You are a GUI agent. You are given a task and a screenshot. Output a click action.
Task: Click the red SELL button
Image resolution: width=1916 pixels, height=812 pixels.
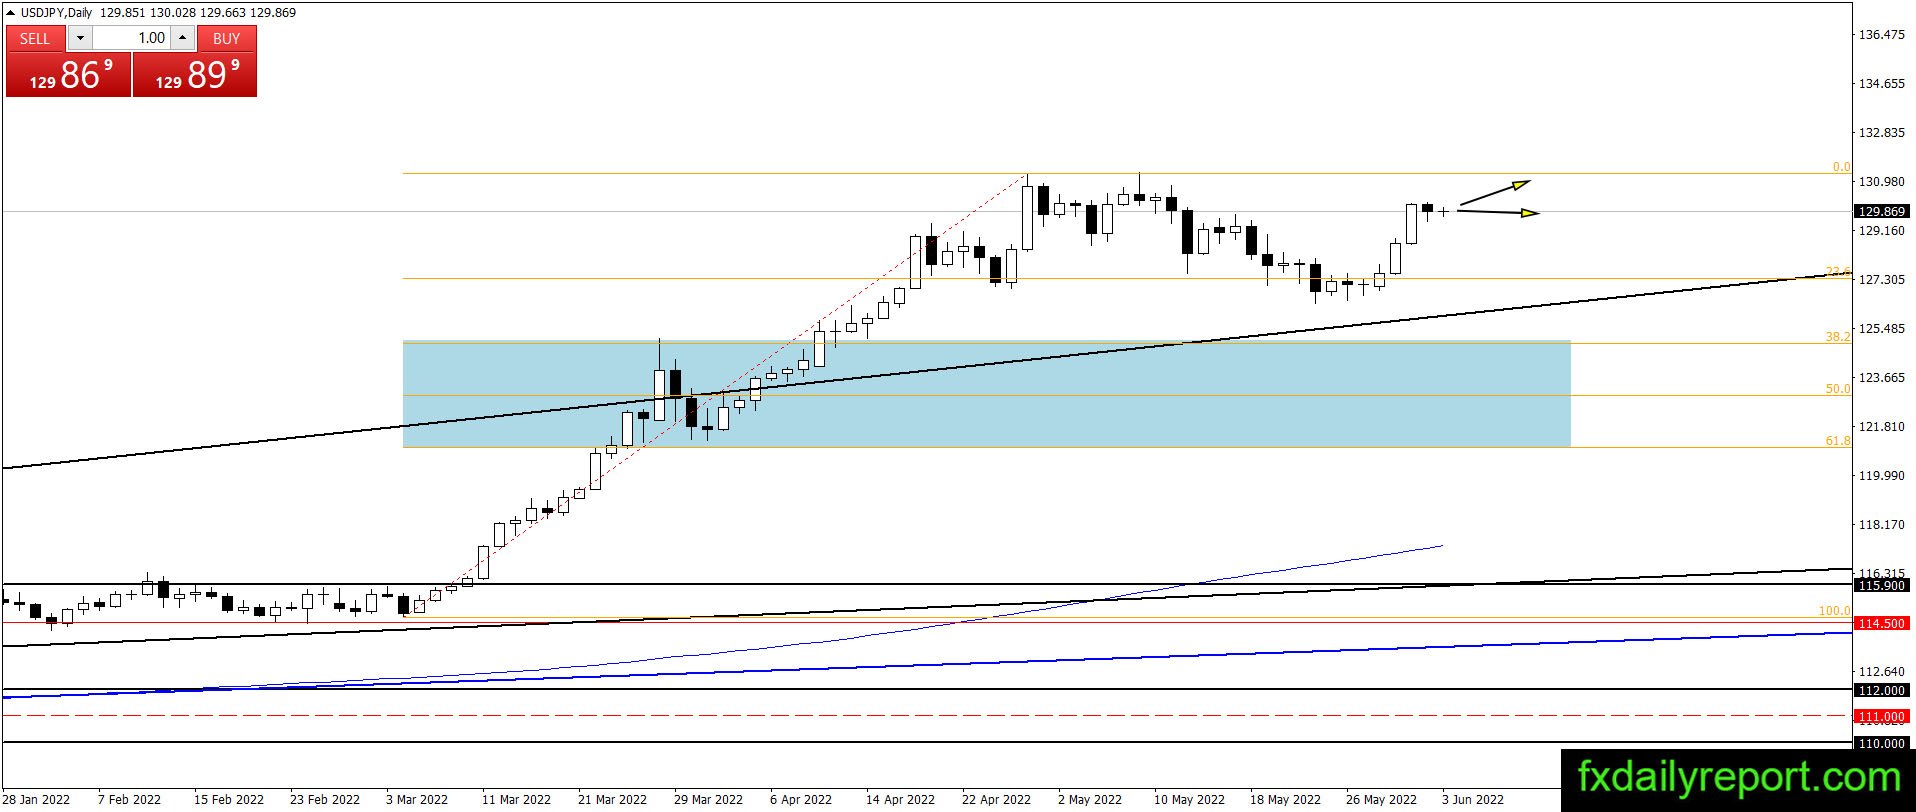[x=35, y=38]
